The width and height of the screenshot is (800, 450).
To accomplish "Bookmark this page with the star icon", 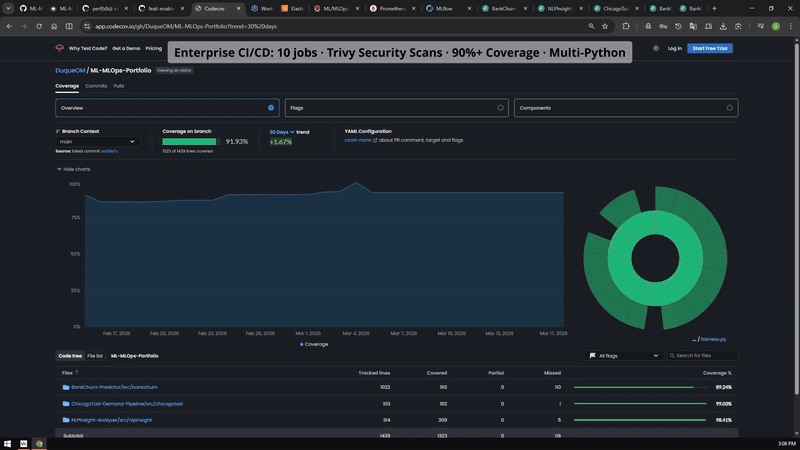I will (x=605, y=27).
